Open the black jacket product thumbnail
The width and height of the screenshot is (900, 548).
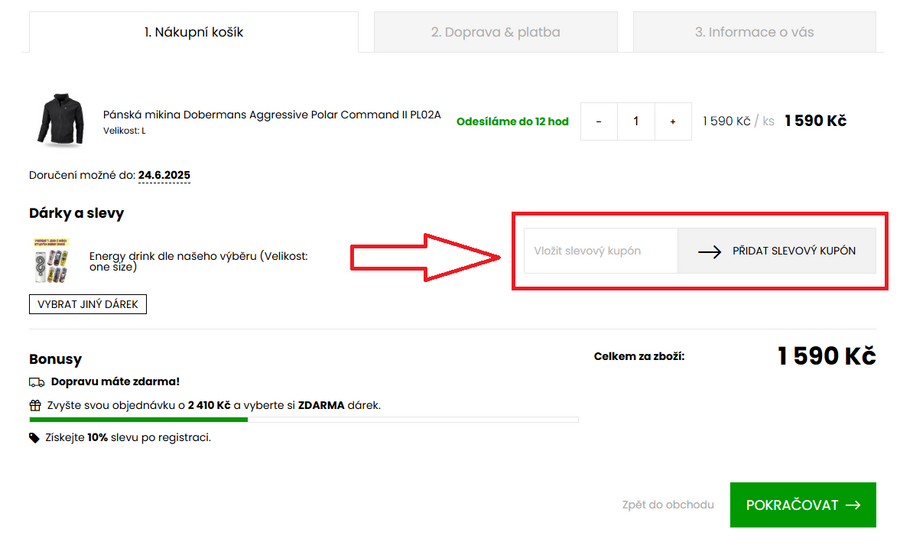[x=62, y=122]
